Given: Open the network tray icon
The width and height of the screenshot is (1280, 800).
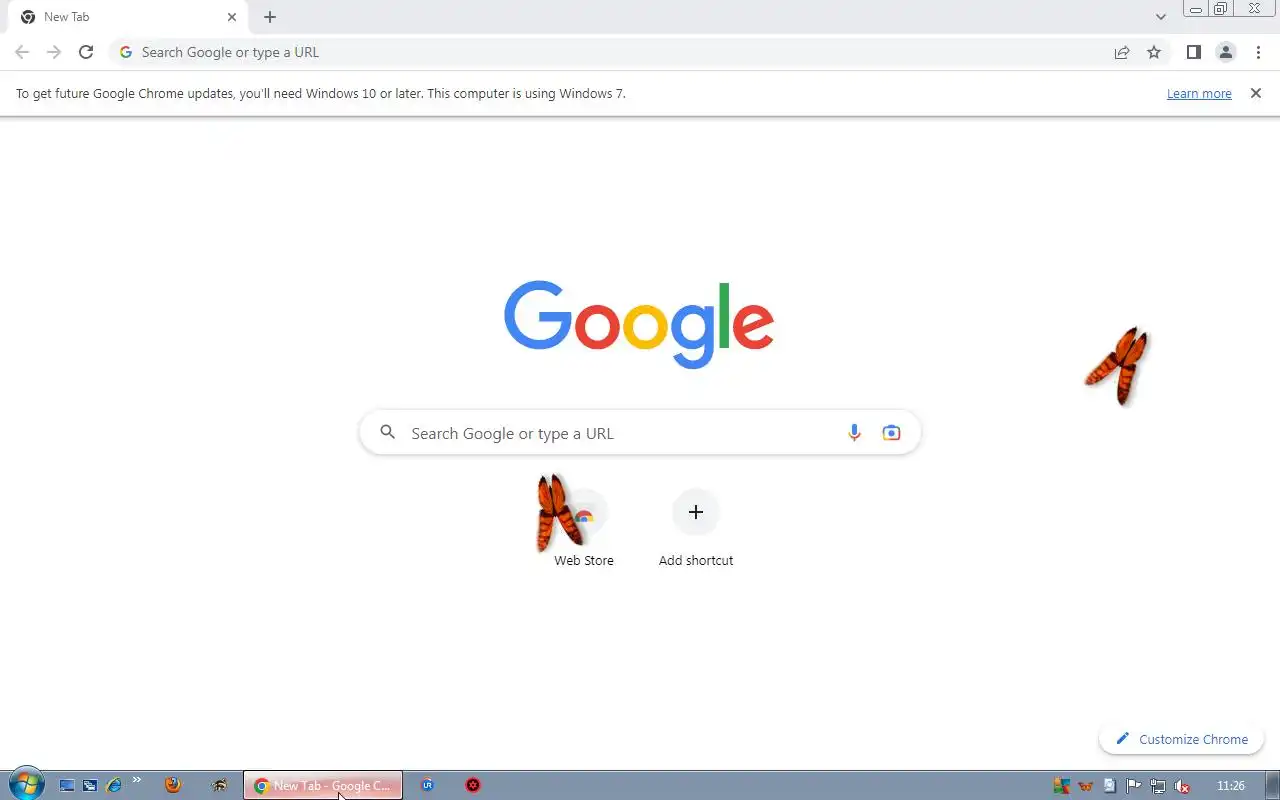Looking at the screenshot, I should [1157, 786].
